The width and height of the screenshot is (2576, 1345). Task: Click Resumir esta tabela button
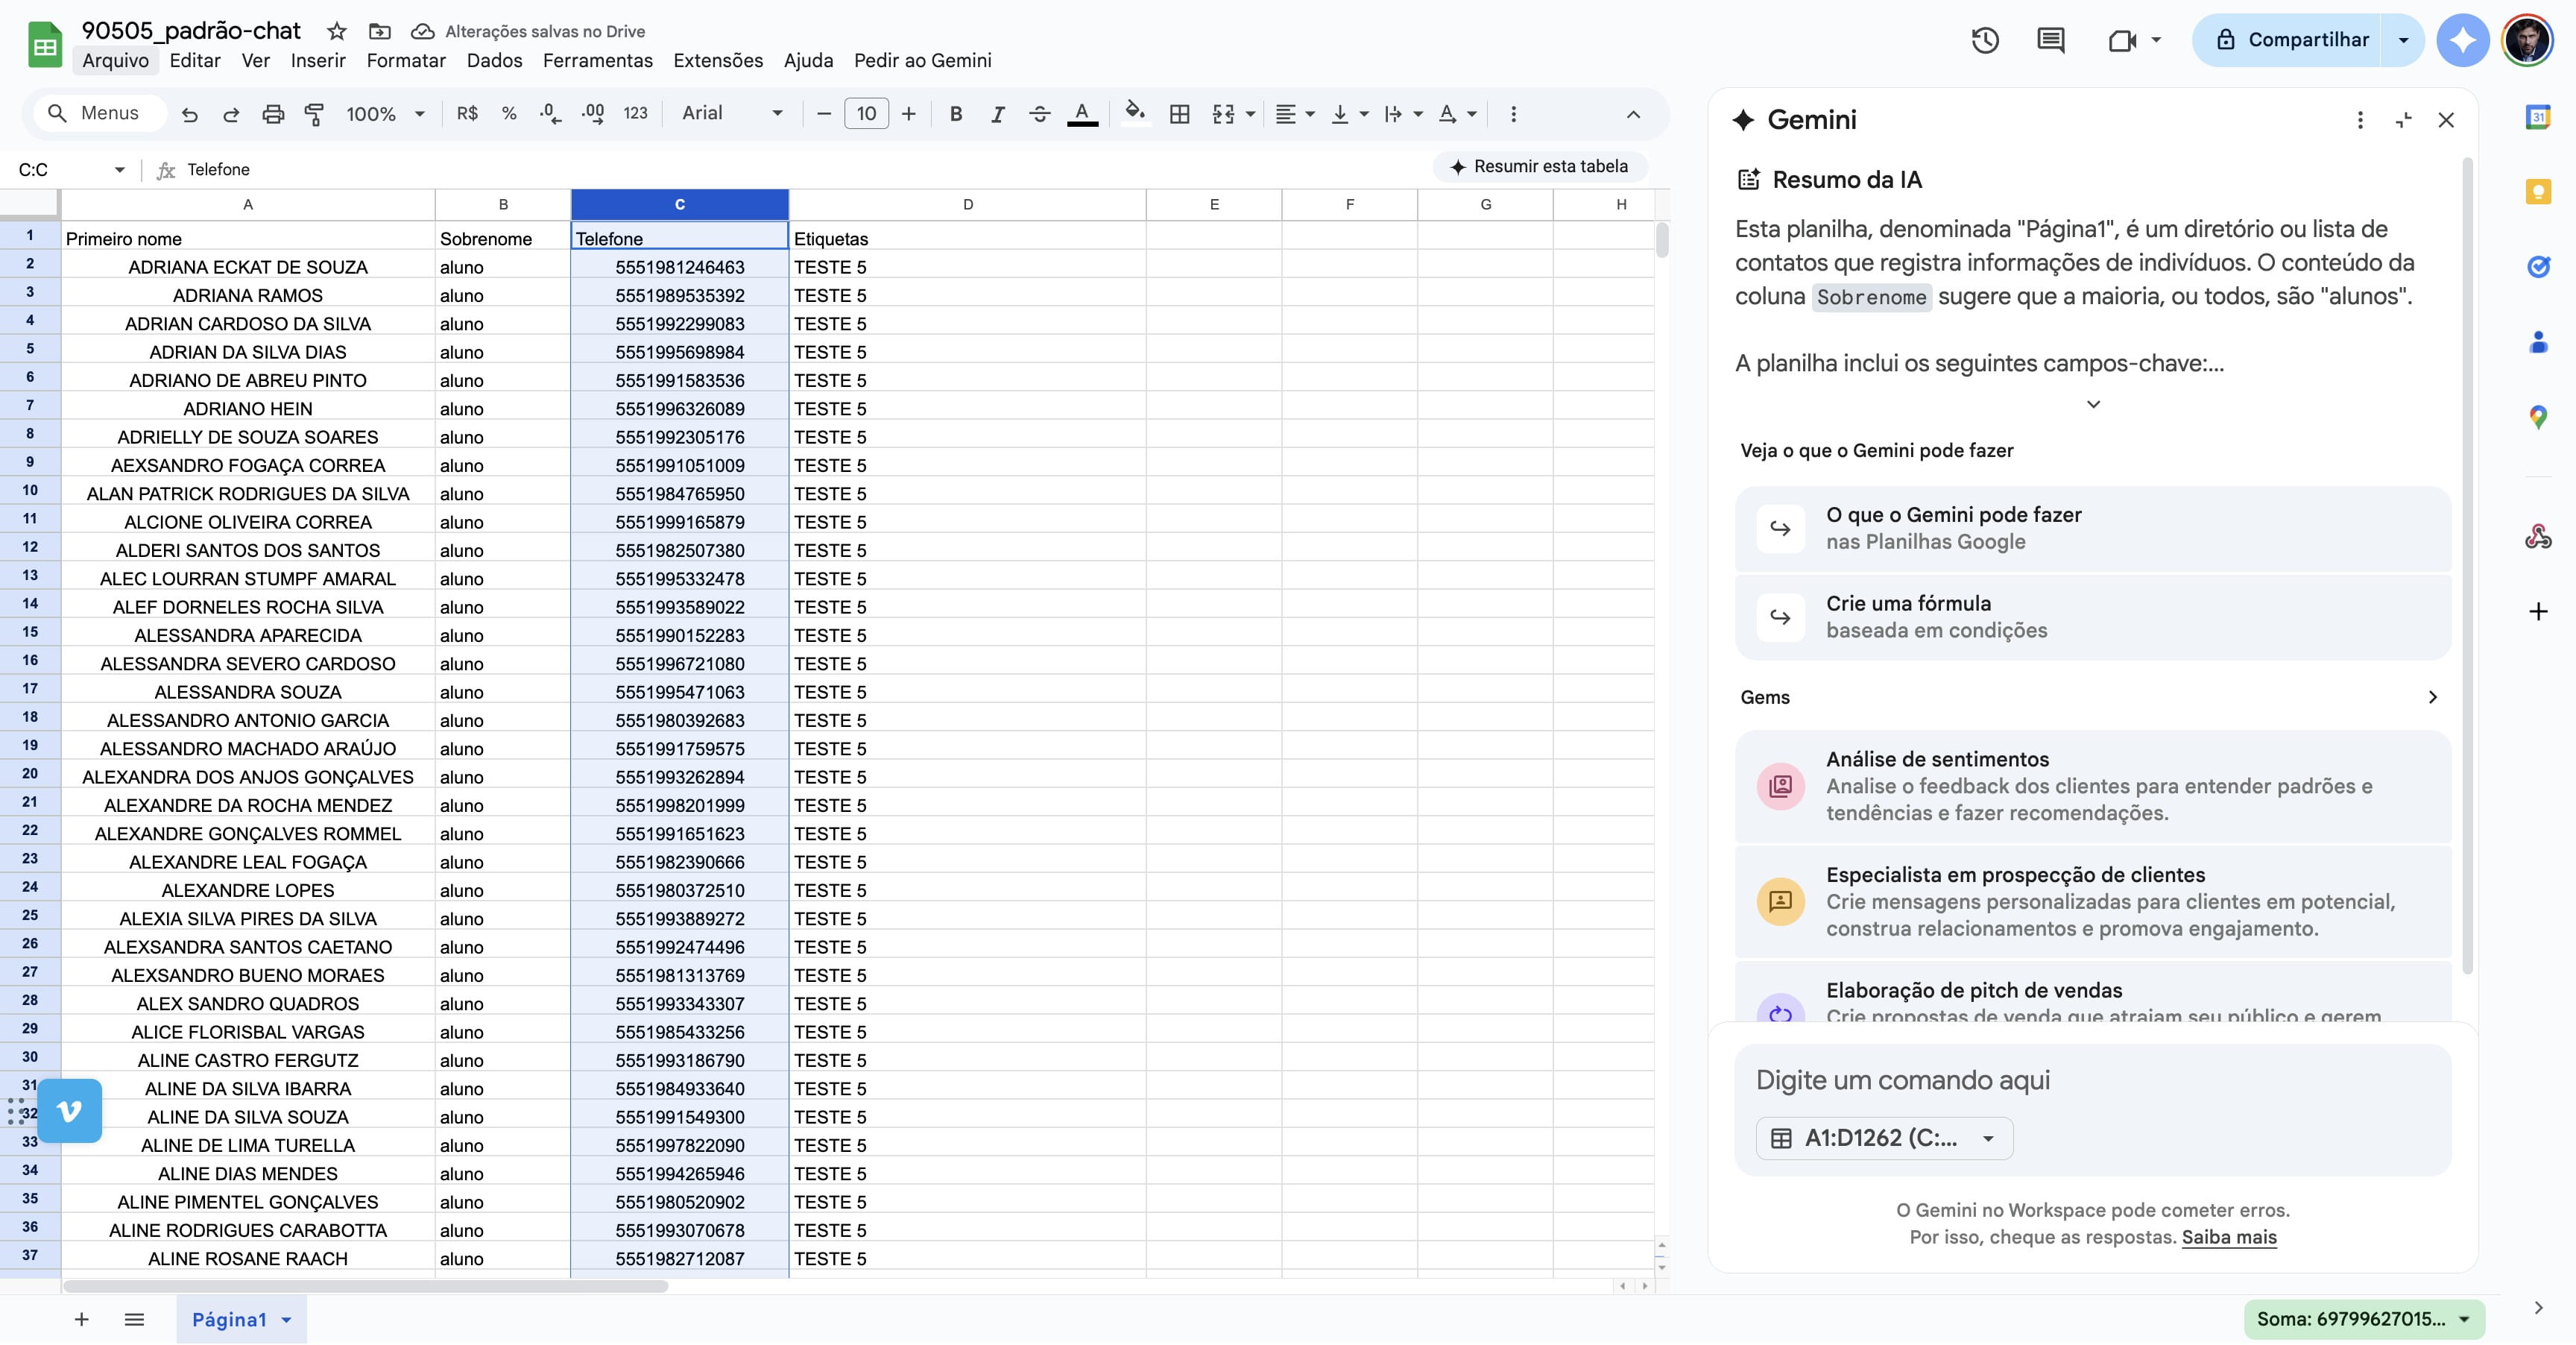(1539, 166)
